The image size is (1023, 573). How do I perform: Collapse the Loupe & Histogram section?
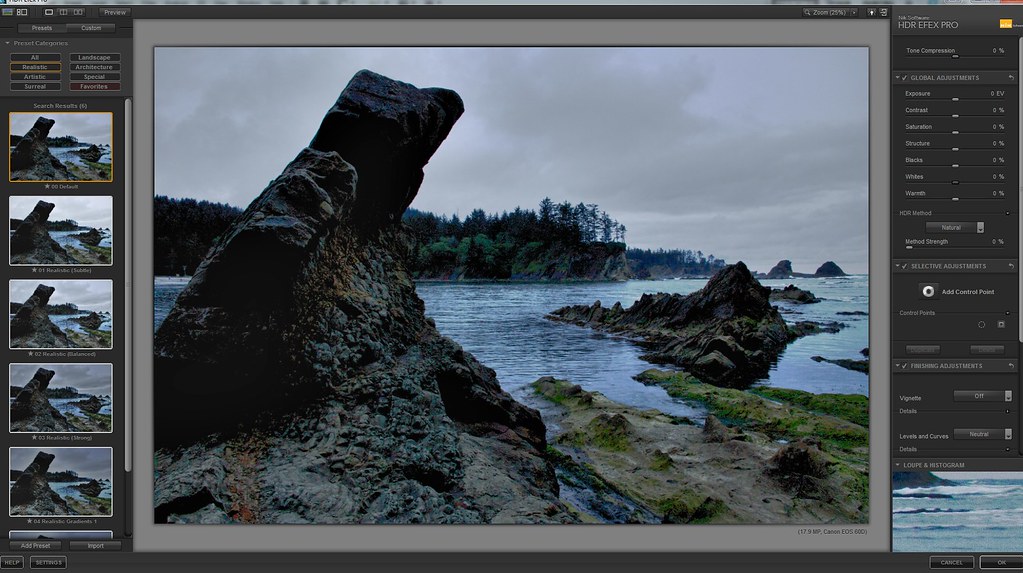pos(898,465)
